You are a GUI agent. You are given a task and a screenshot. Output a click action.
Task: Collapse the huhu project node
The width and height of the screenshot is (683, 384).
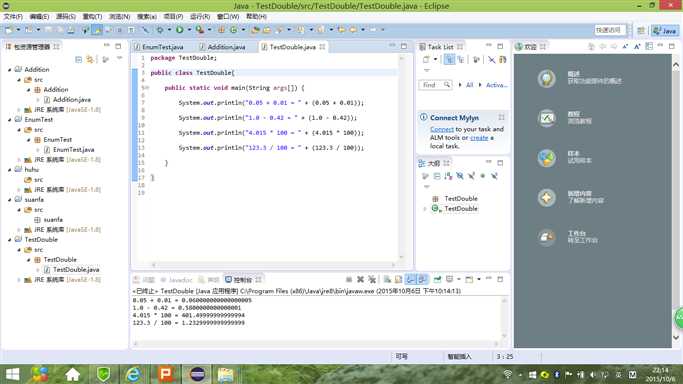coord(10,169)
